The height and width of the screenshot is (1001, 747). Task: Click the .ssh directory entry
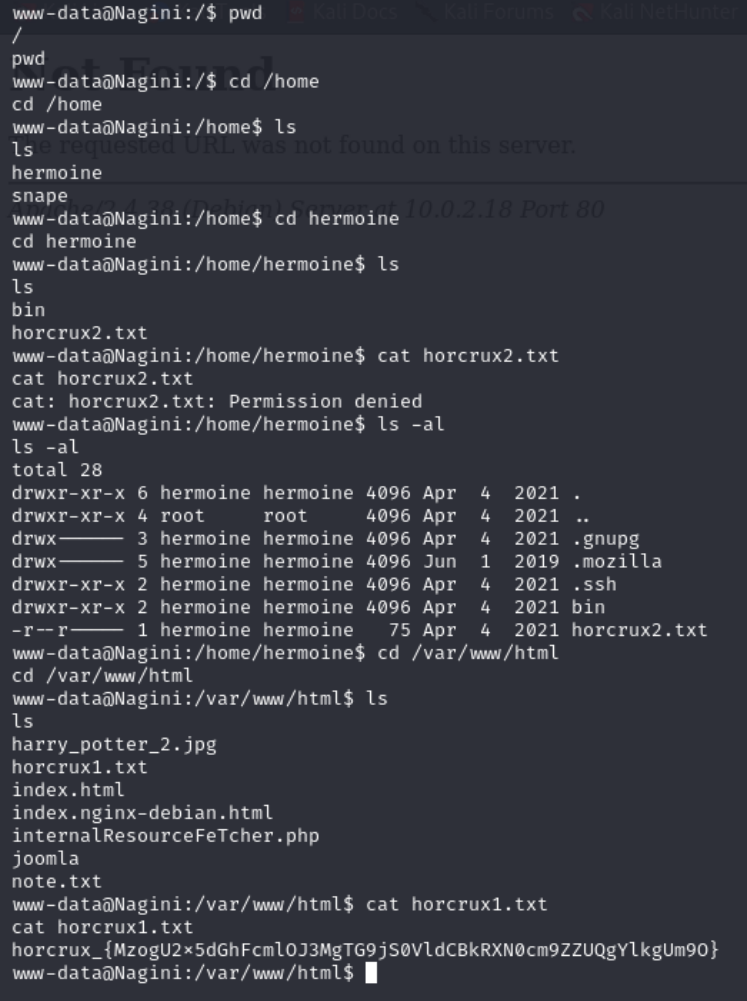tap(594, 584)
